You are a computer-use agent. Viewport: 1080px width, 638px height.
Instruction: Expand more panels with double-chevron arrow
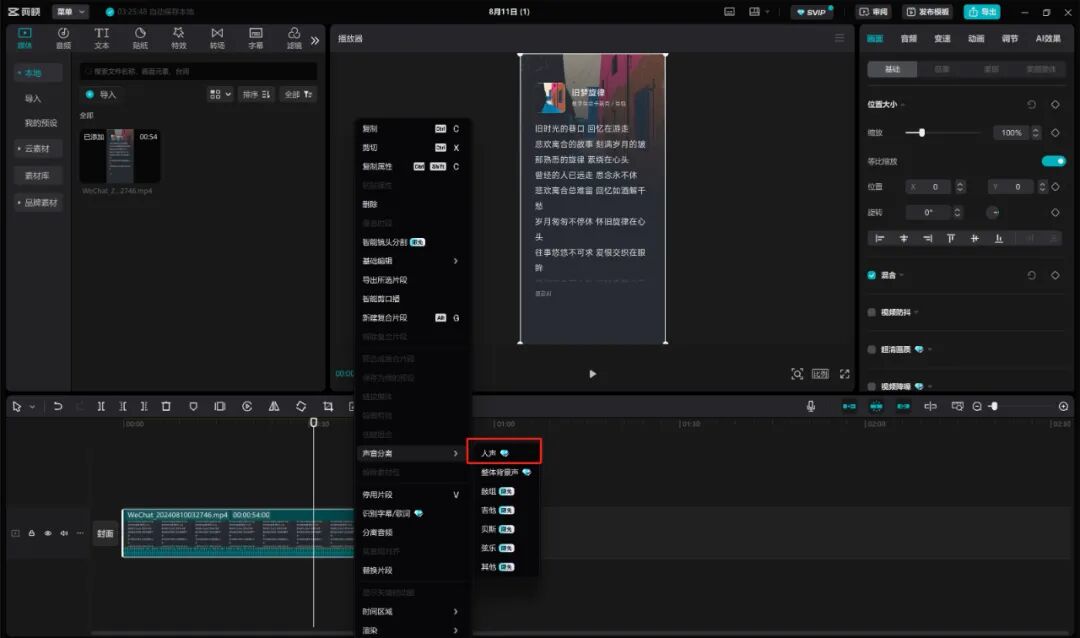(x=315, y=41)
